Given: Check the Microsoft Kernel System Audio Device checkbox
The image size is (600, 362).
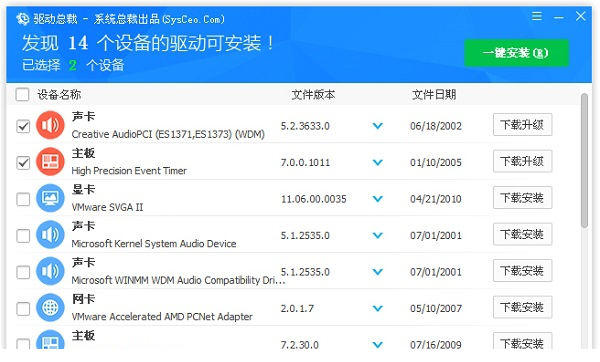Looking at the screenshot, I should coord(23,236).
